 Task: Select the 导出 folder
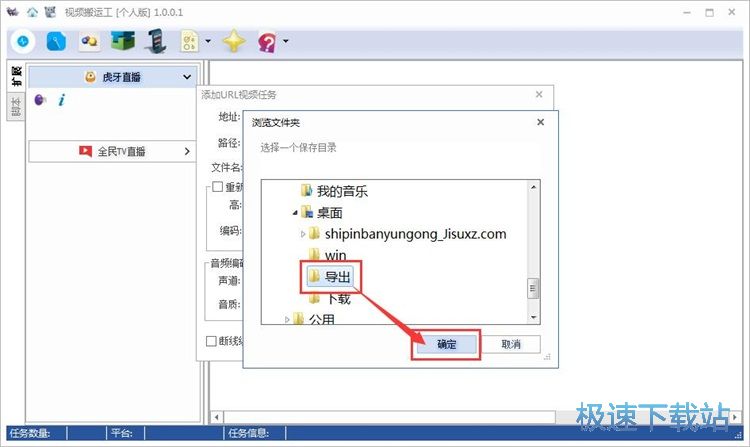point(330,276)
